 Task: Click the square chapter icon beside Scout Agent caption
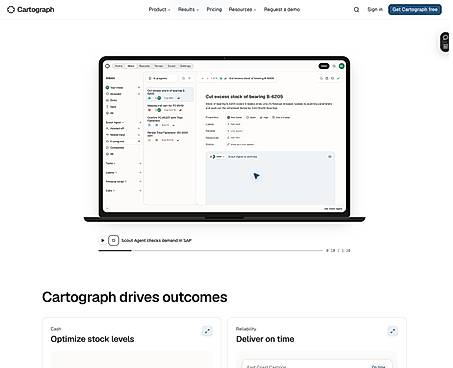click(x=113, y=240)
